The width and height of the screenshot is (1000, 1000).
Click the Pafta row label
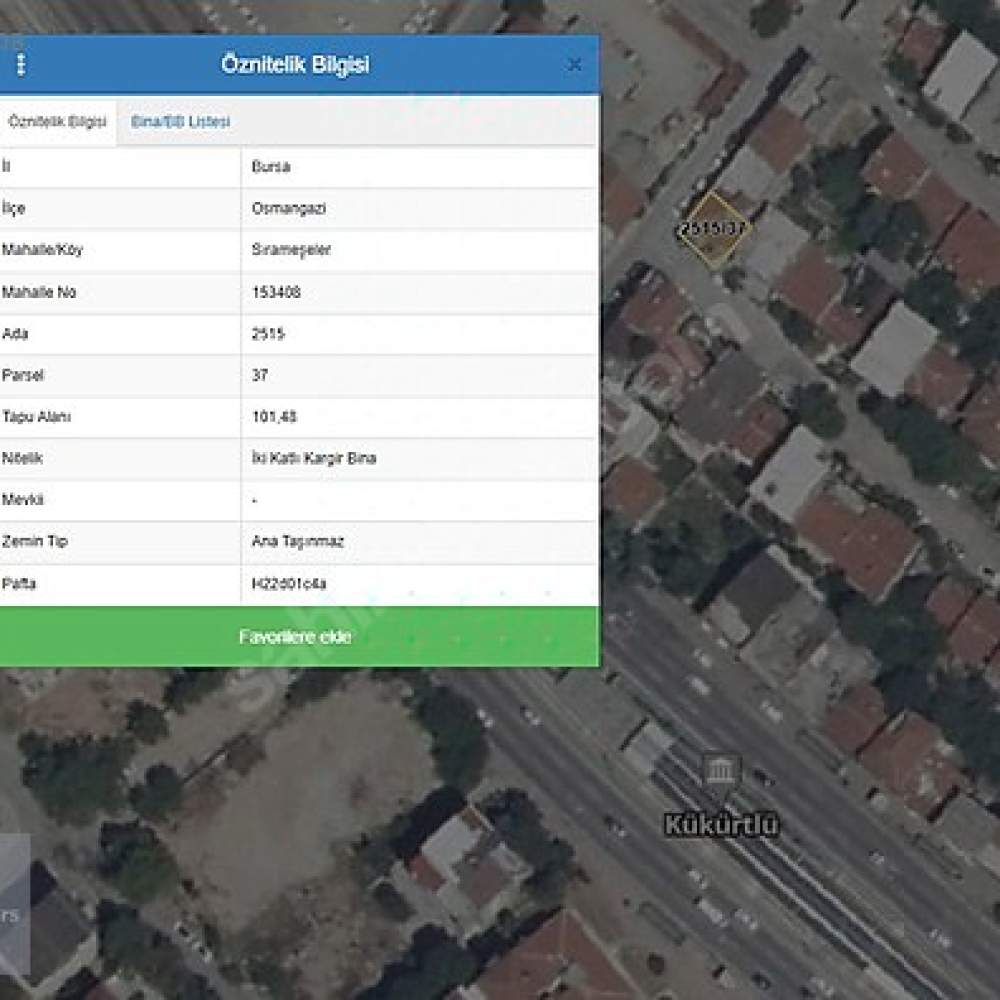pyautogui.click(x=18, y=584)
